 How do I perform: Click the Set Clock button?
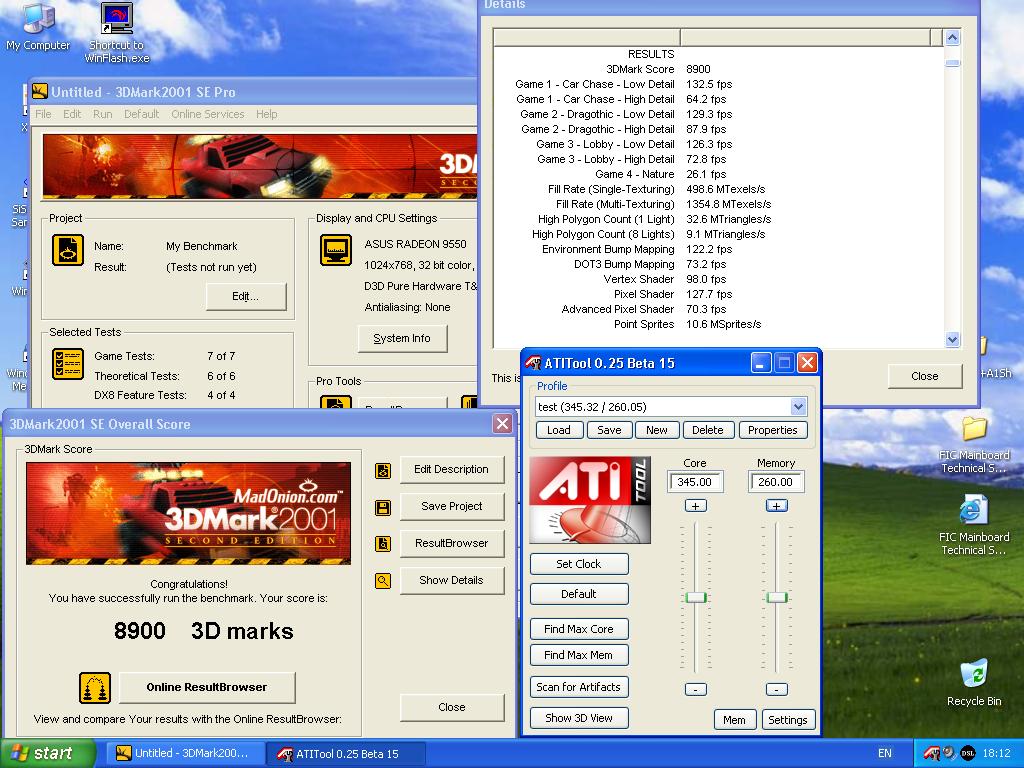pos(579,564)
